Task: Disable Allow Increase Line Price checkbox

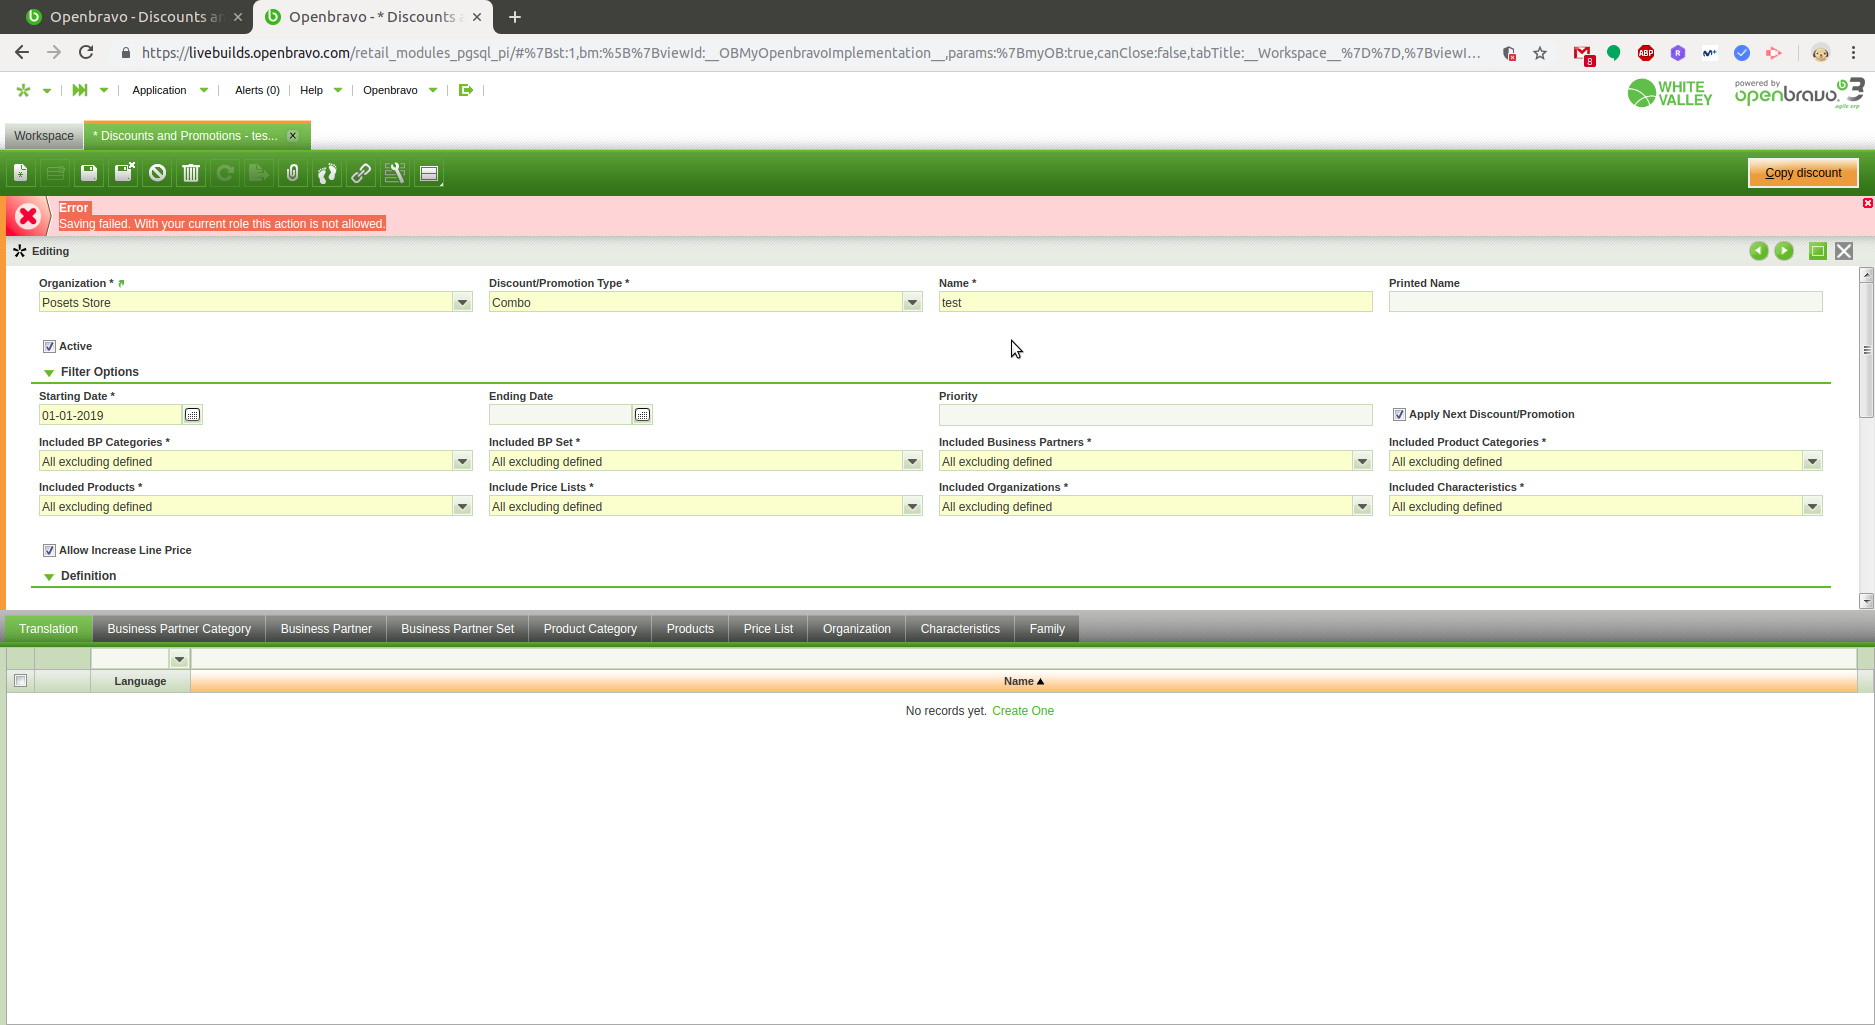Action: [x=49, y=550]
